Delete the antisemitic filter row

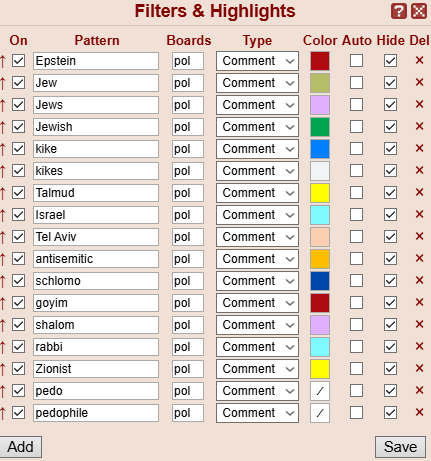point(419,258)
